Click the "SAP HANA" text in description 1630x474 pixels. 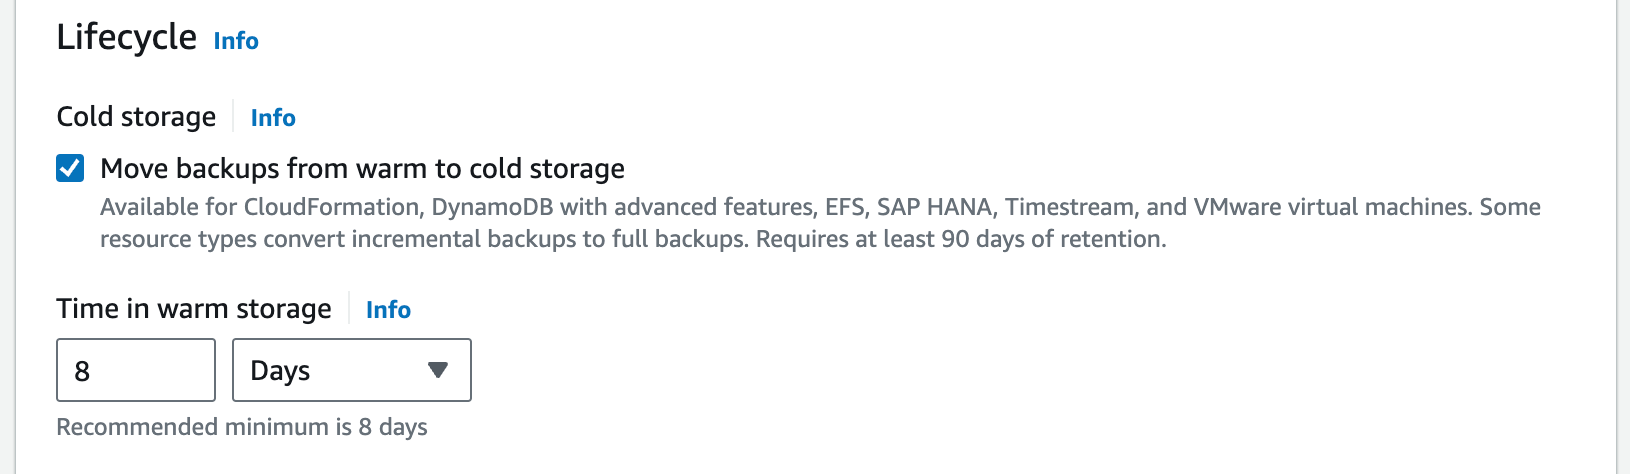[x=934, y=207]
